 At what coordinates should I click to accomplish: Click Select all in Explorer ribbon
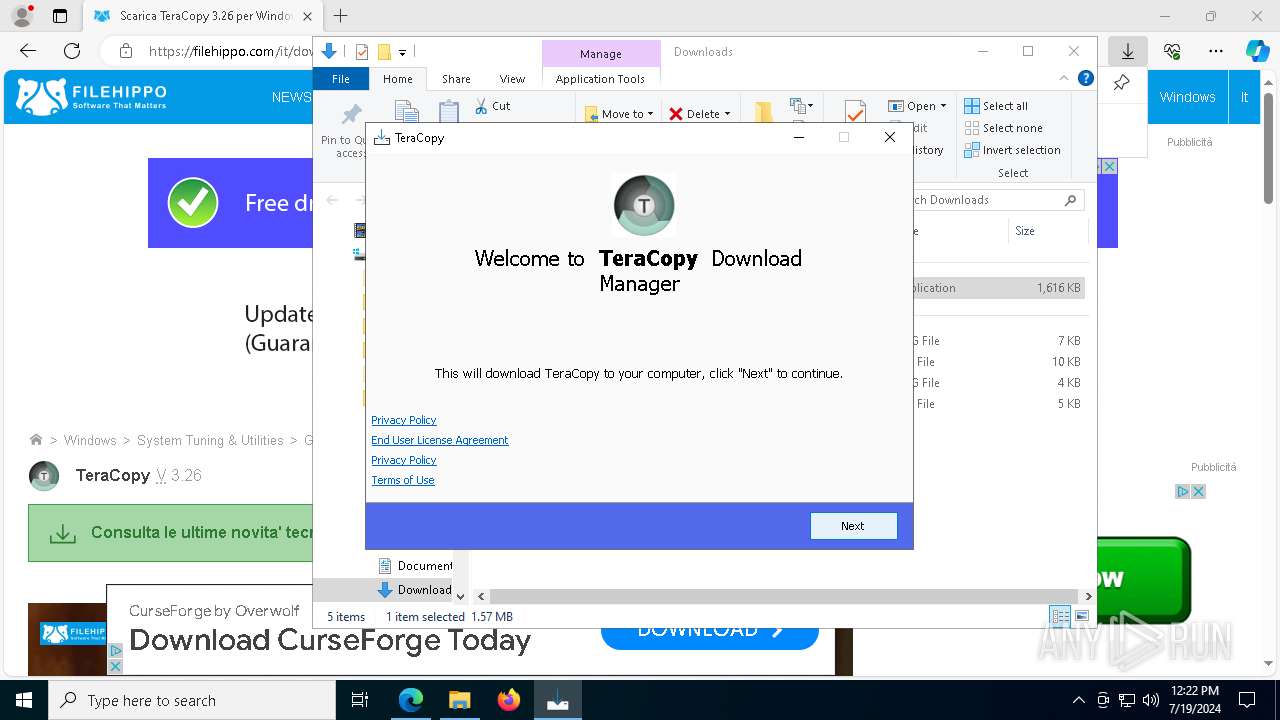point(996,106)
